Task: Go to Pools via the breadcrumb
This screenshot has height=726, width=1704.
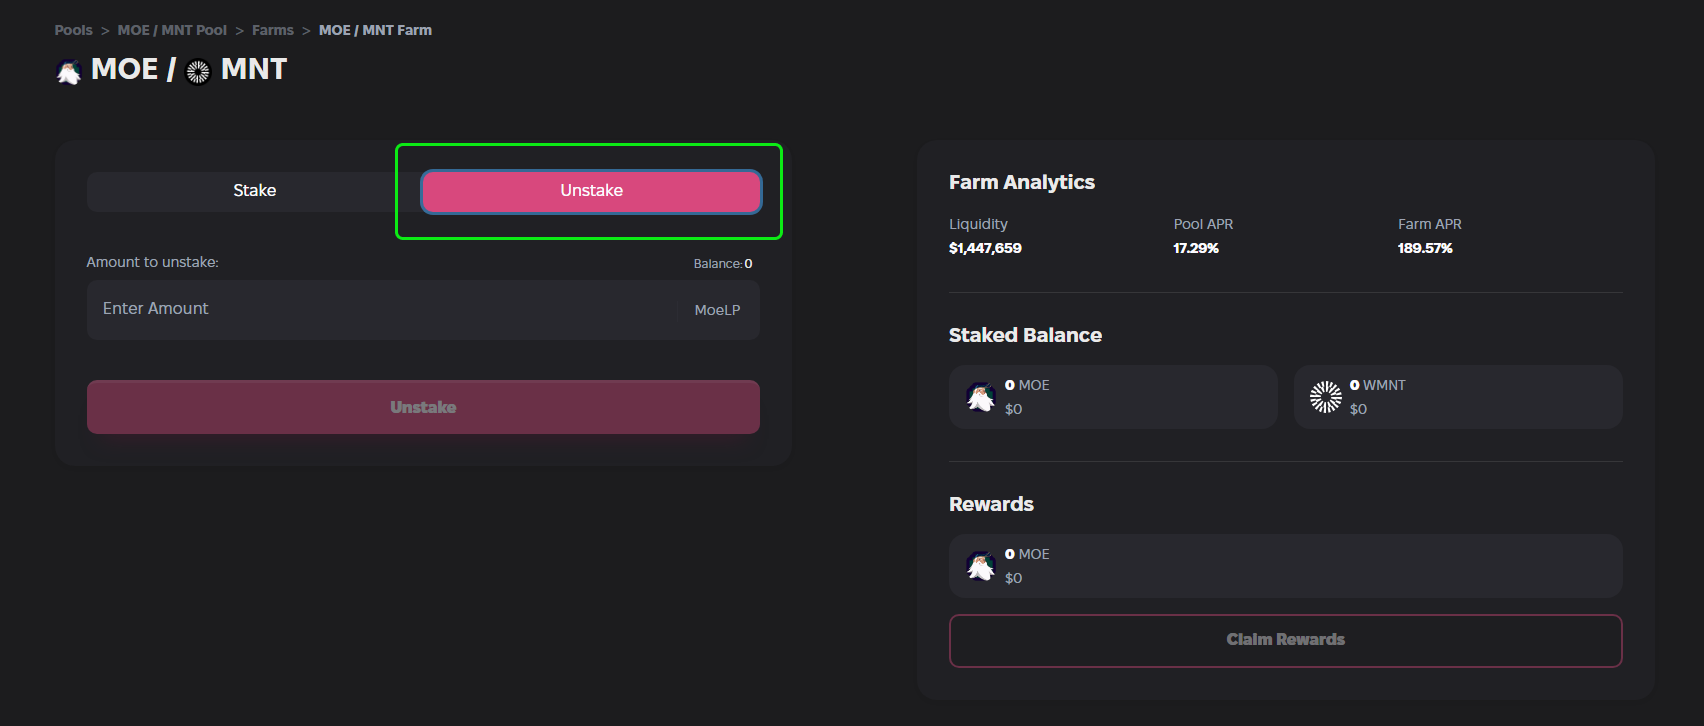Action: tap(73, 30)
